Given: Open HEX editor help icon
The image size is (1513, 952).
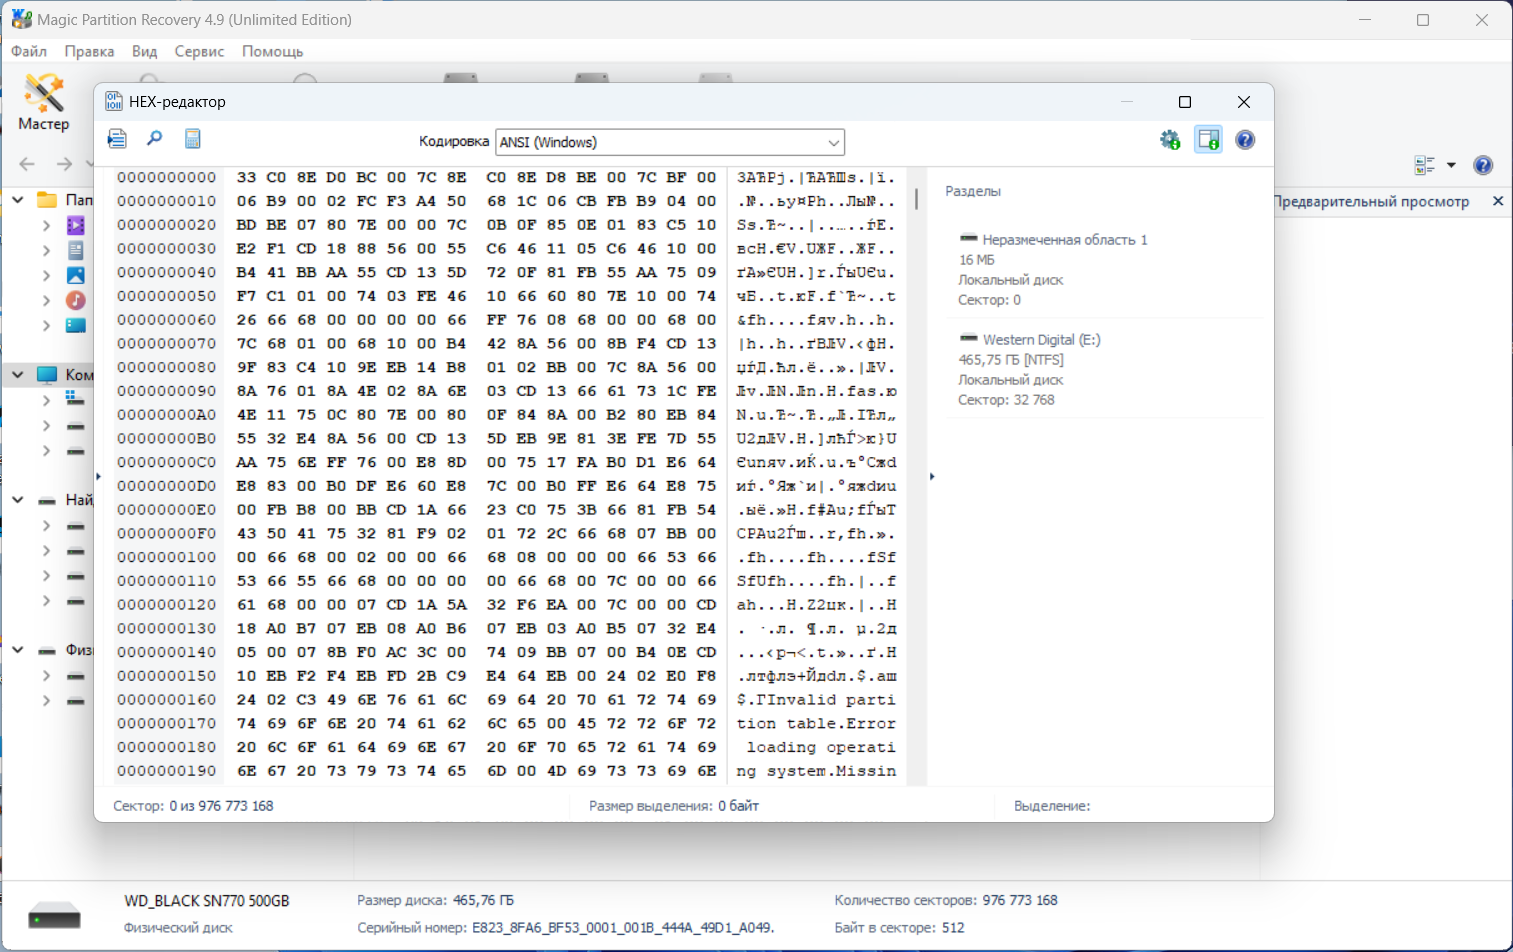Looking at the screenshot, I should coord(1245,140).
